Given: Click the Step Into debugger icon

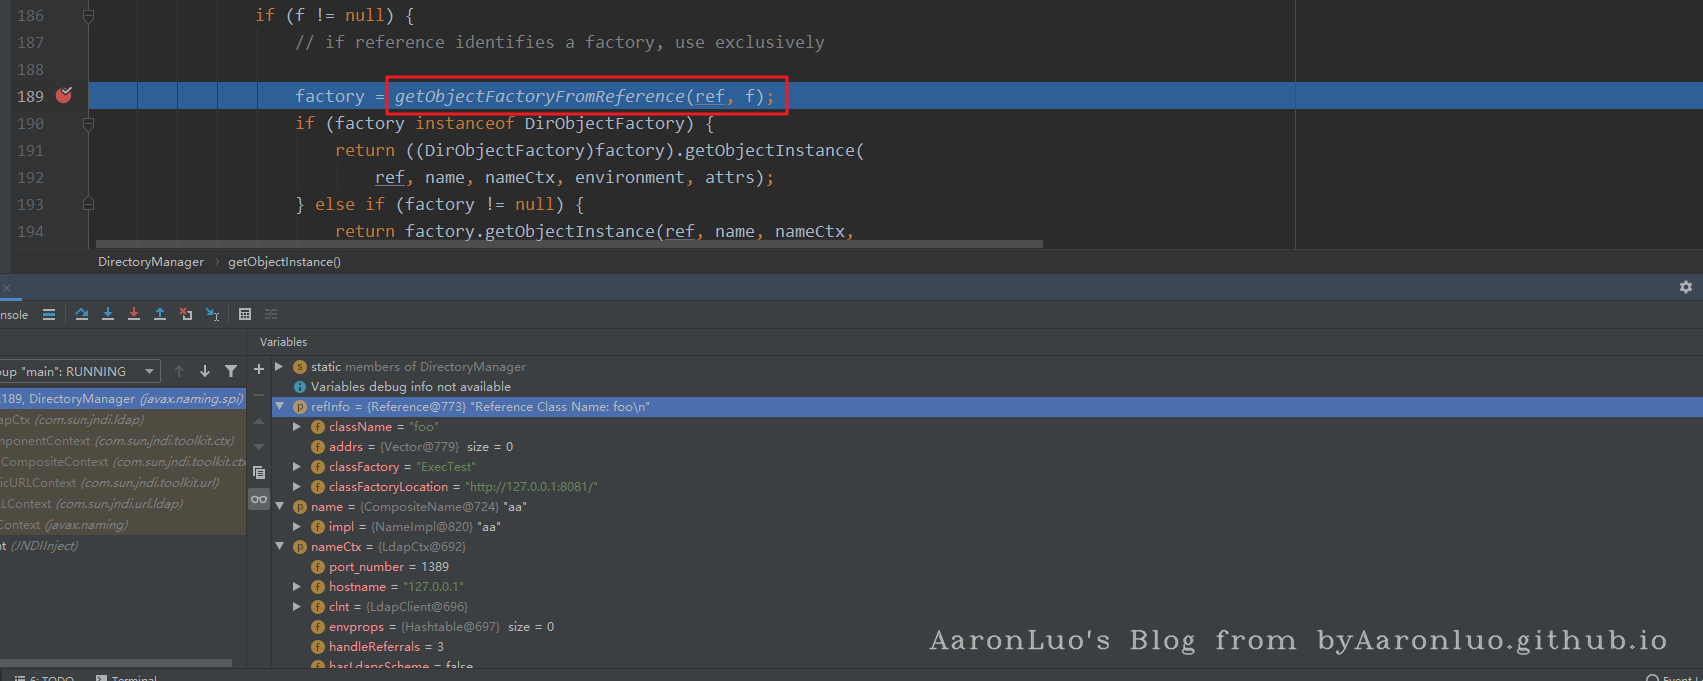Looking at the screenshot, I should coord(108,314).
